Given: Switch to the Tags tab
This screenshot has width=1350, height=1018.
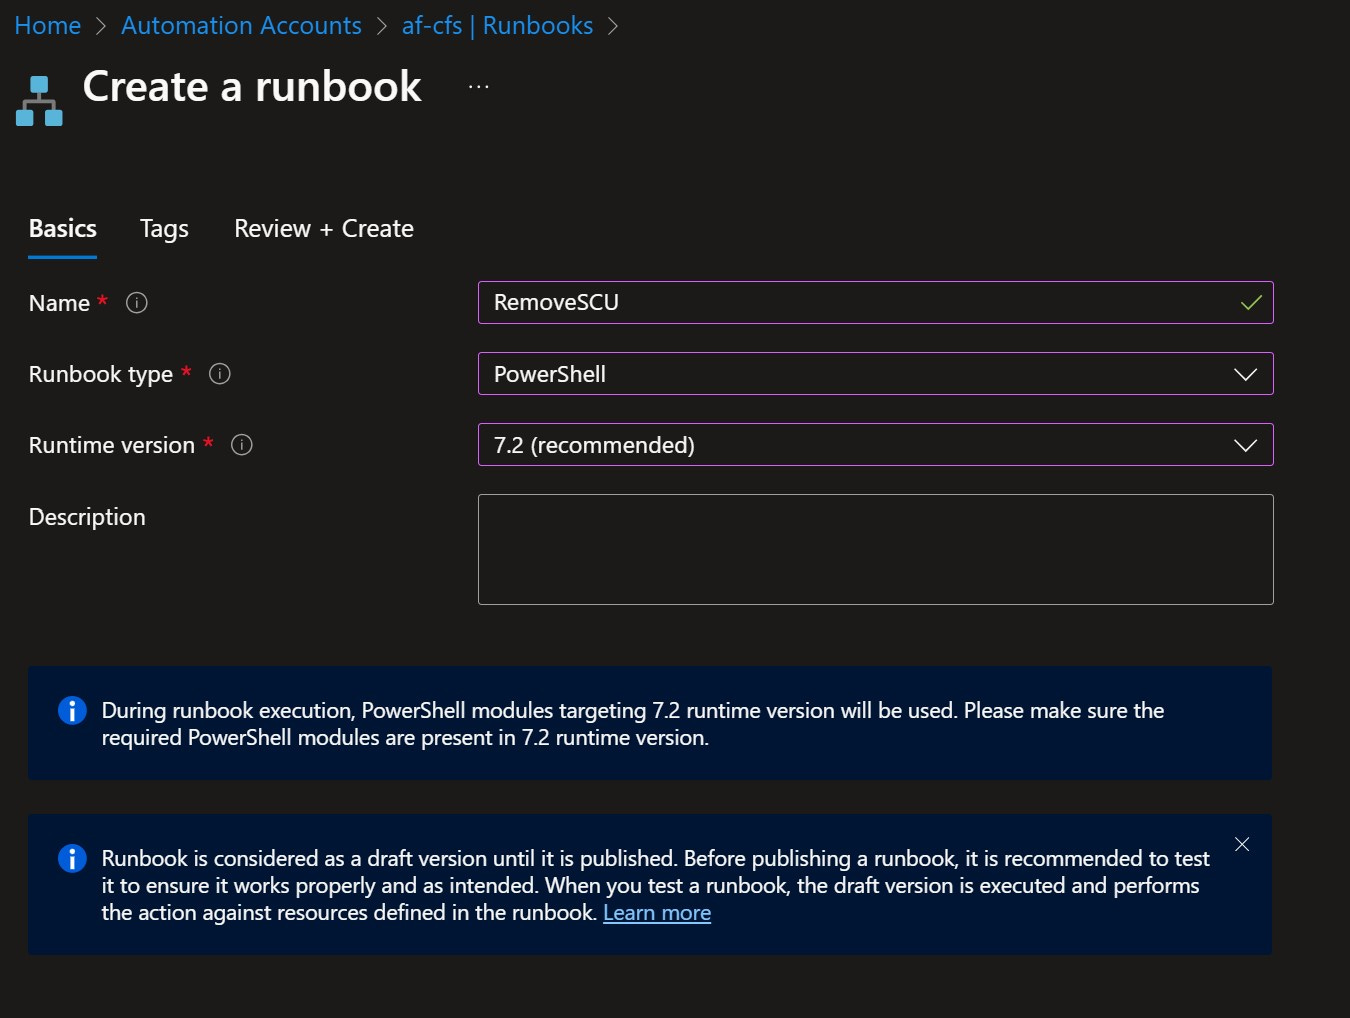Looking at the screenshot, I should pos(164,229).
